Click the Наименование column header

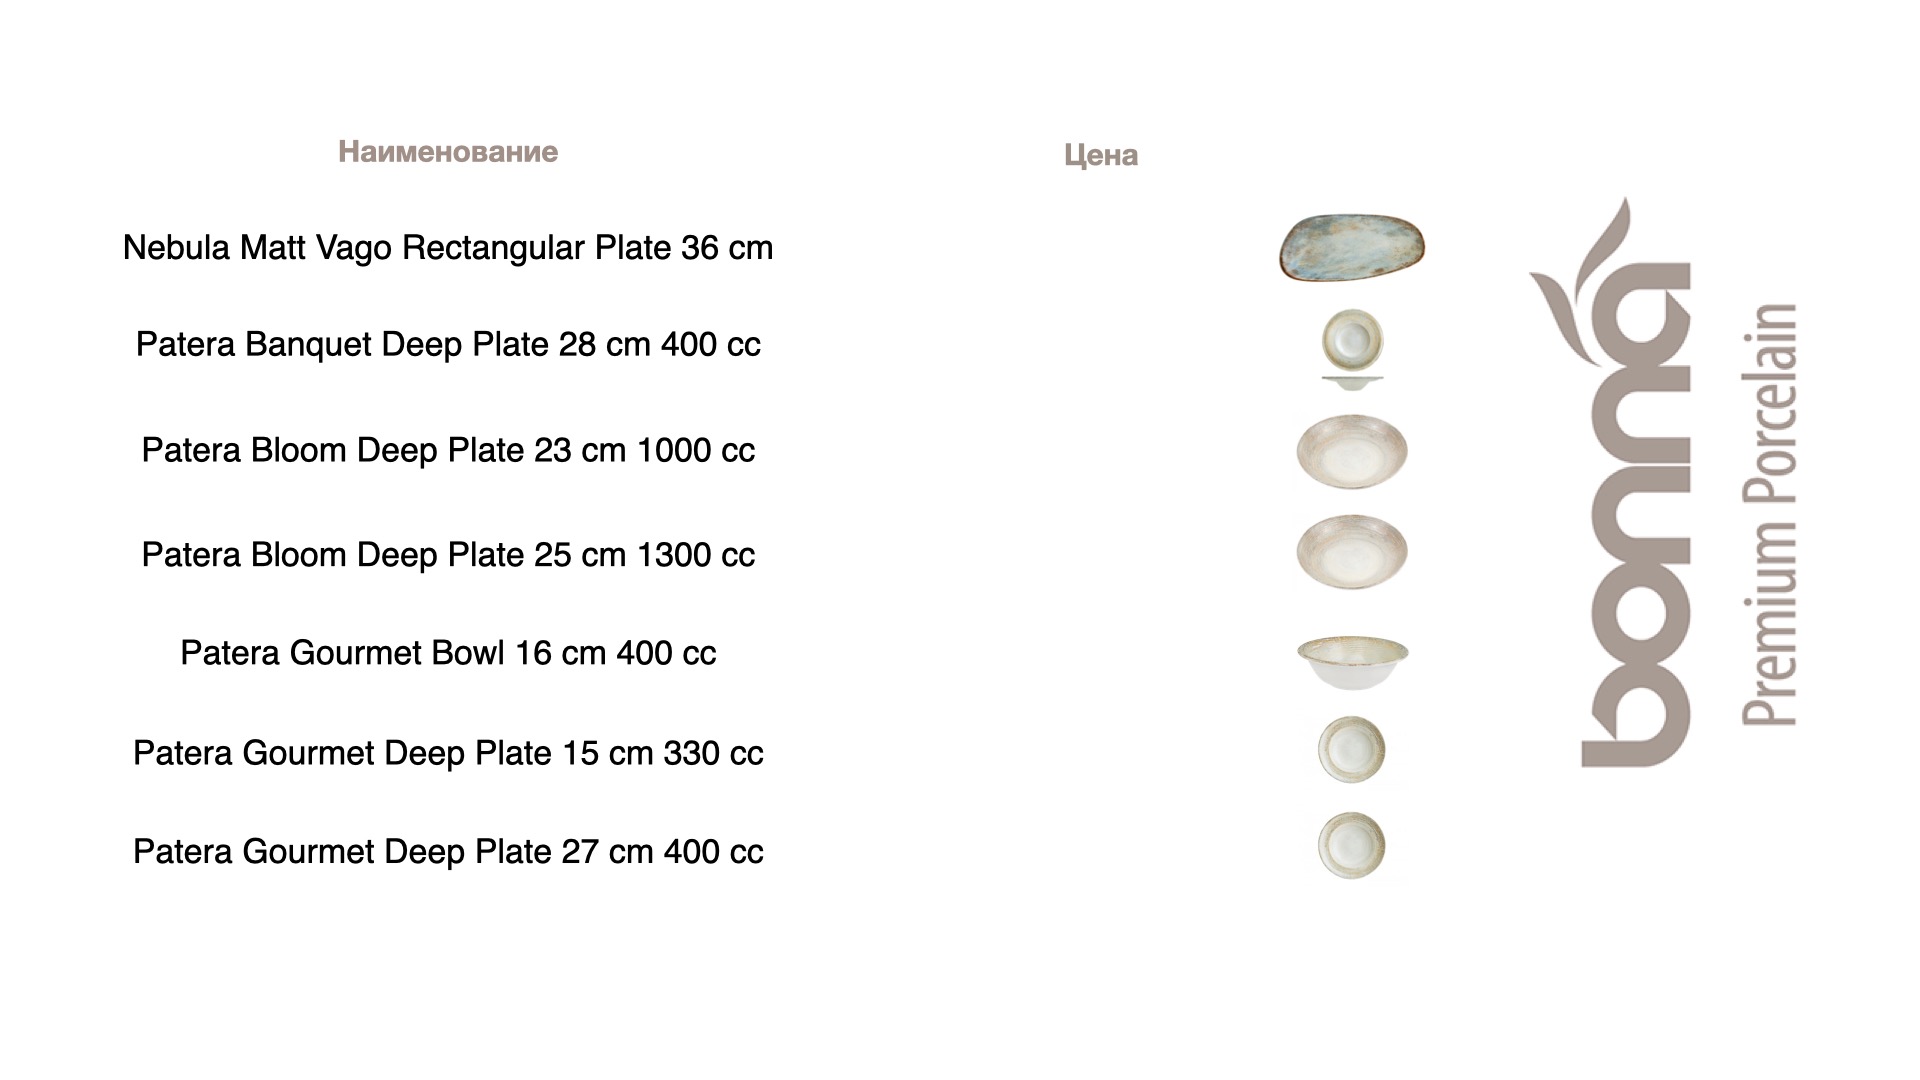tap(447, 152)
